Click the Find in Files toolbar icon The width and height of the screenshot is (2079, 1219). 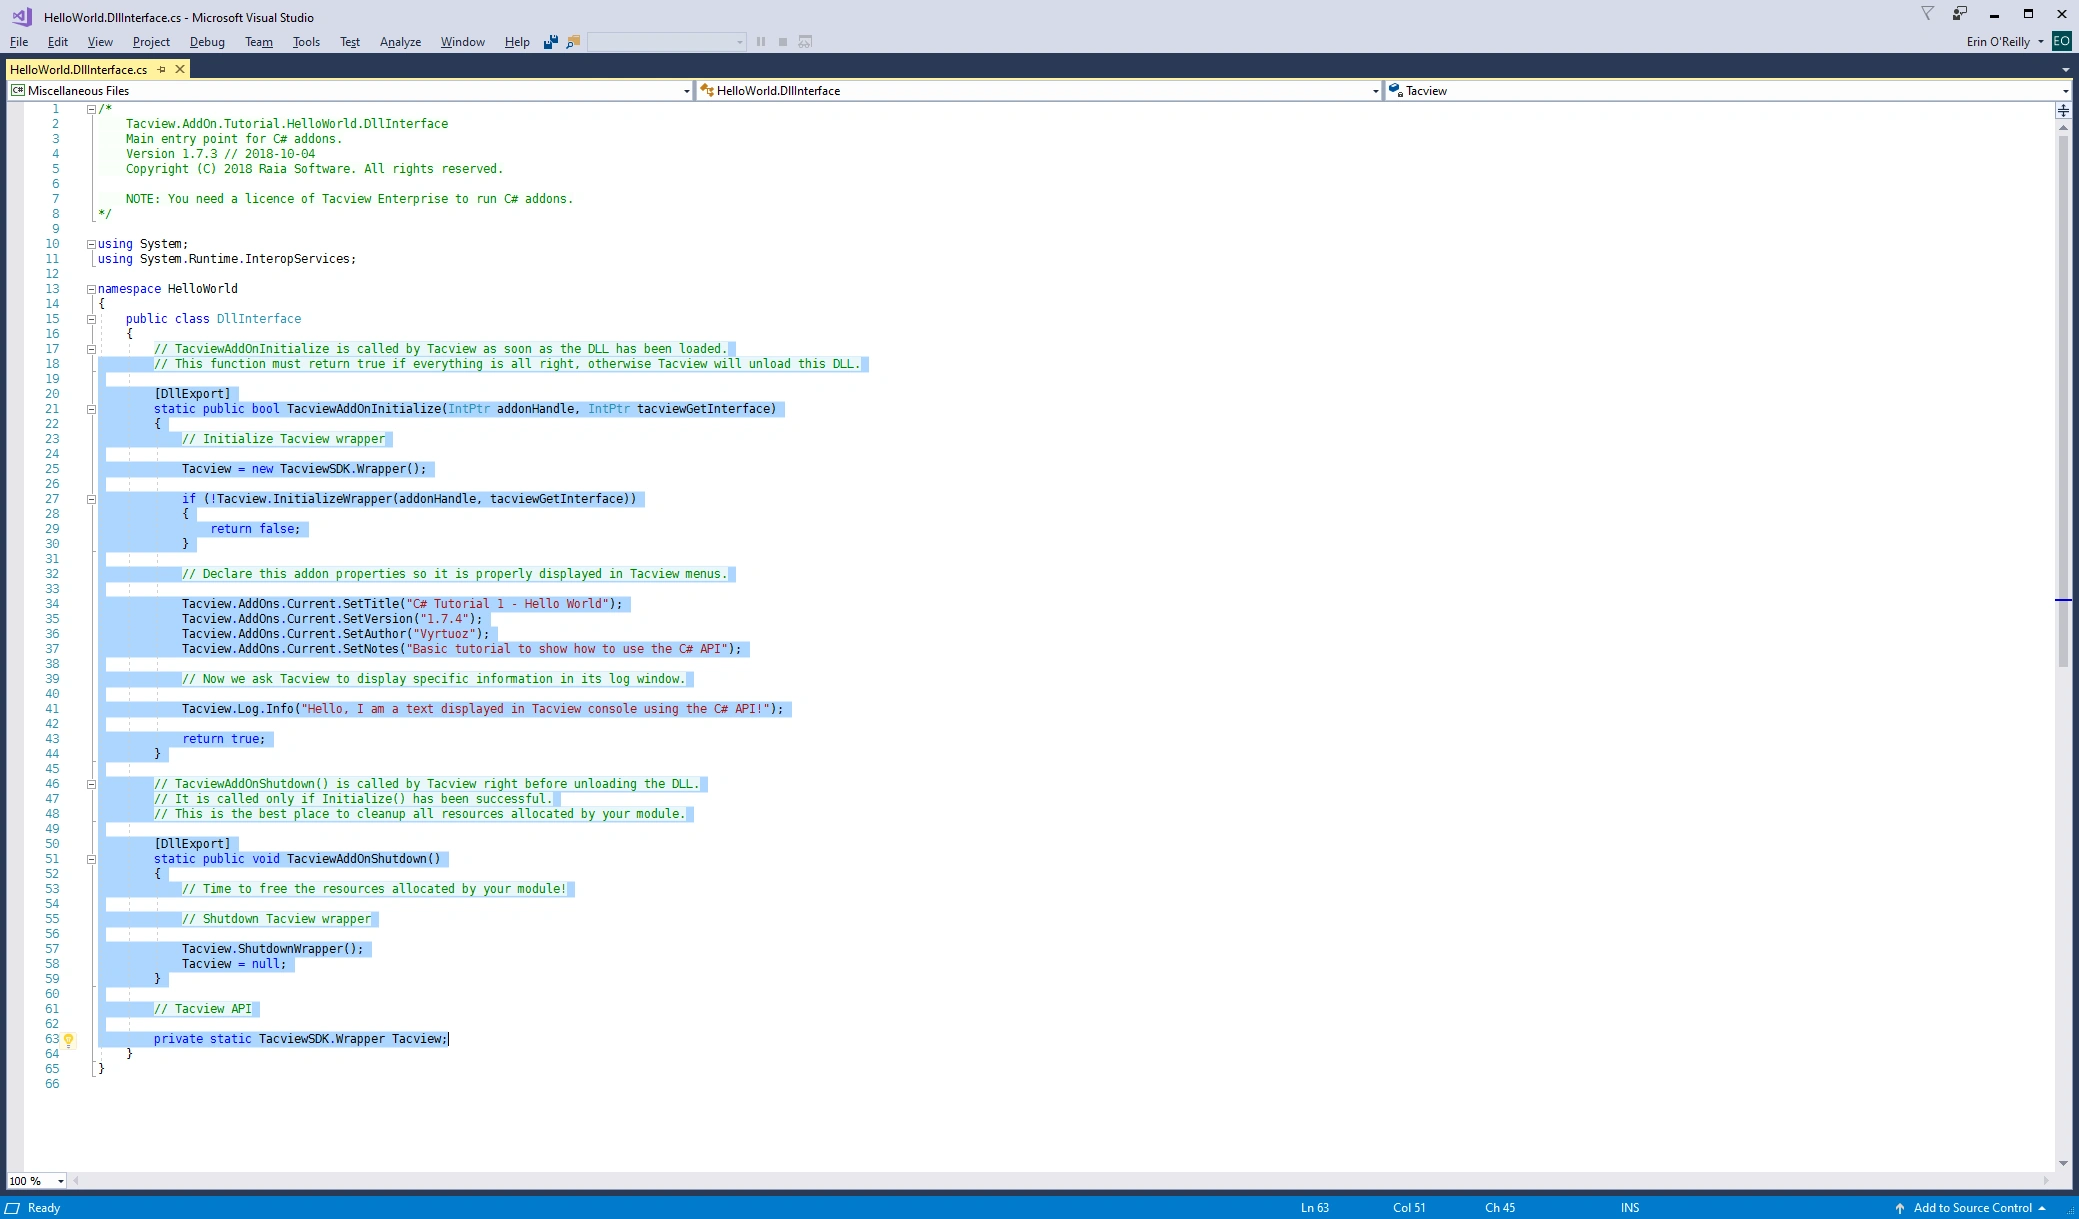[573, 42]
